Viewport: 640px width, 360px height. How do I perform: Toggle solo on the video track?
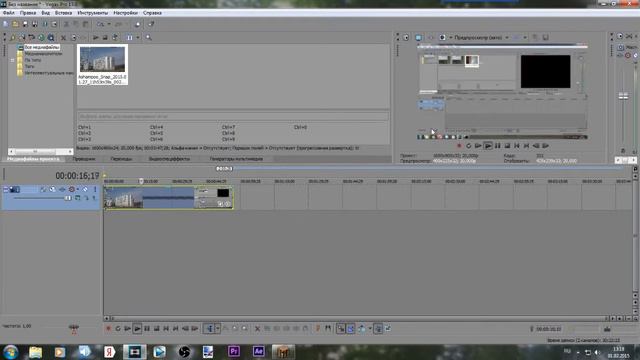[95, 189]
